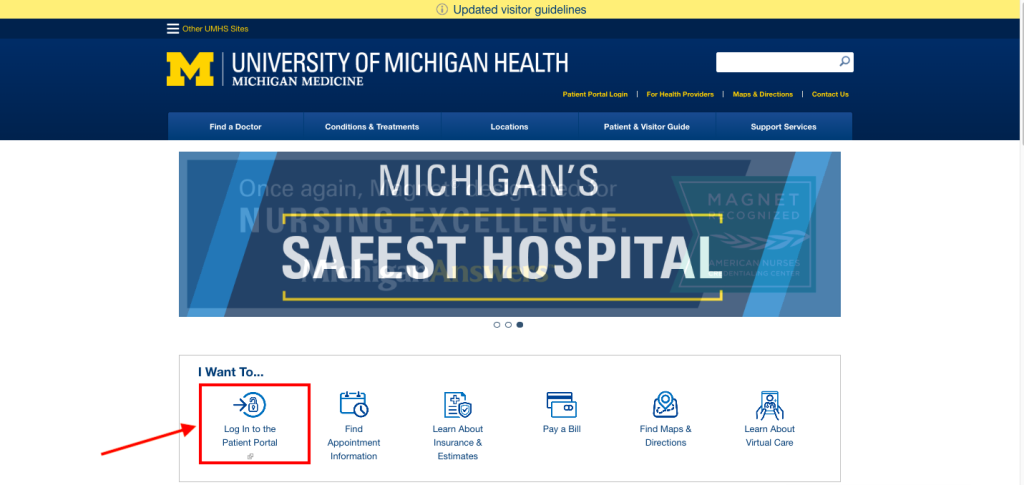Open the Find a Doctor menu

point(236,127)
